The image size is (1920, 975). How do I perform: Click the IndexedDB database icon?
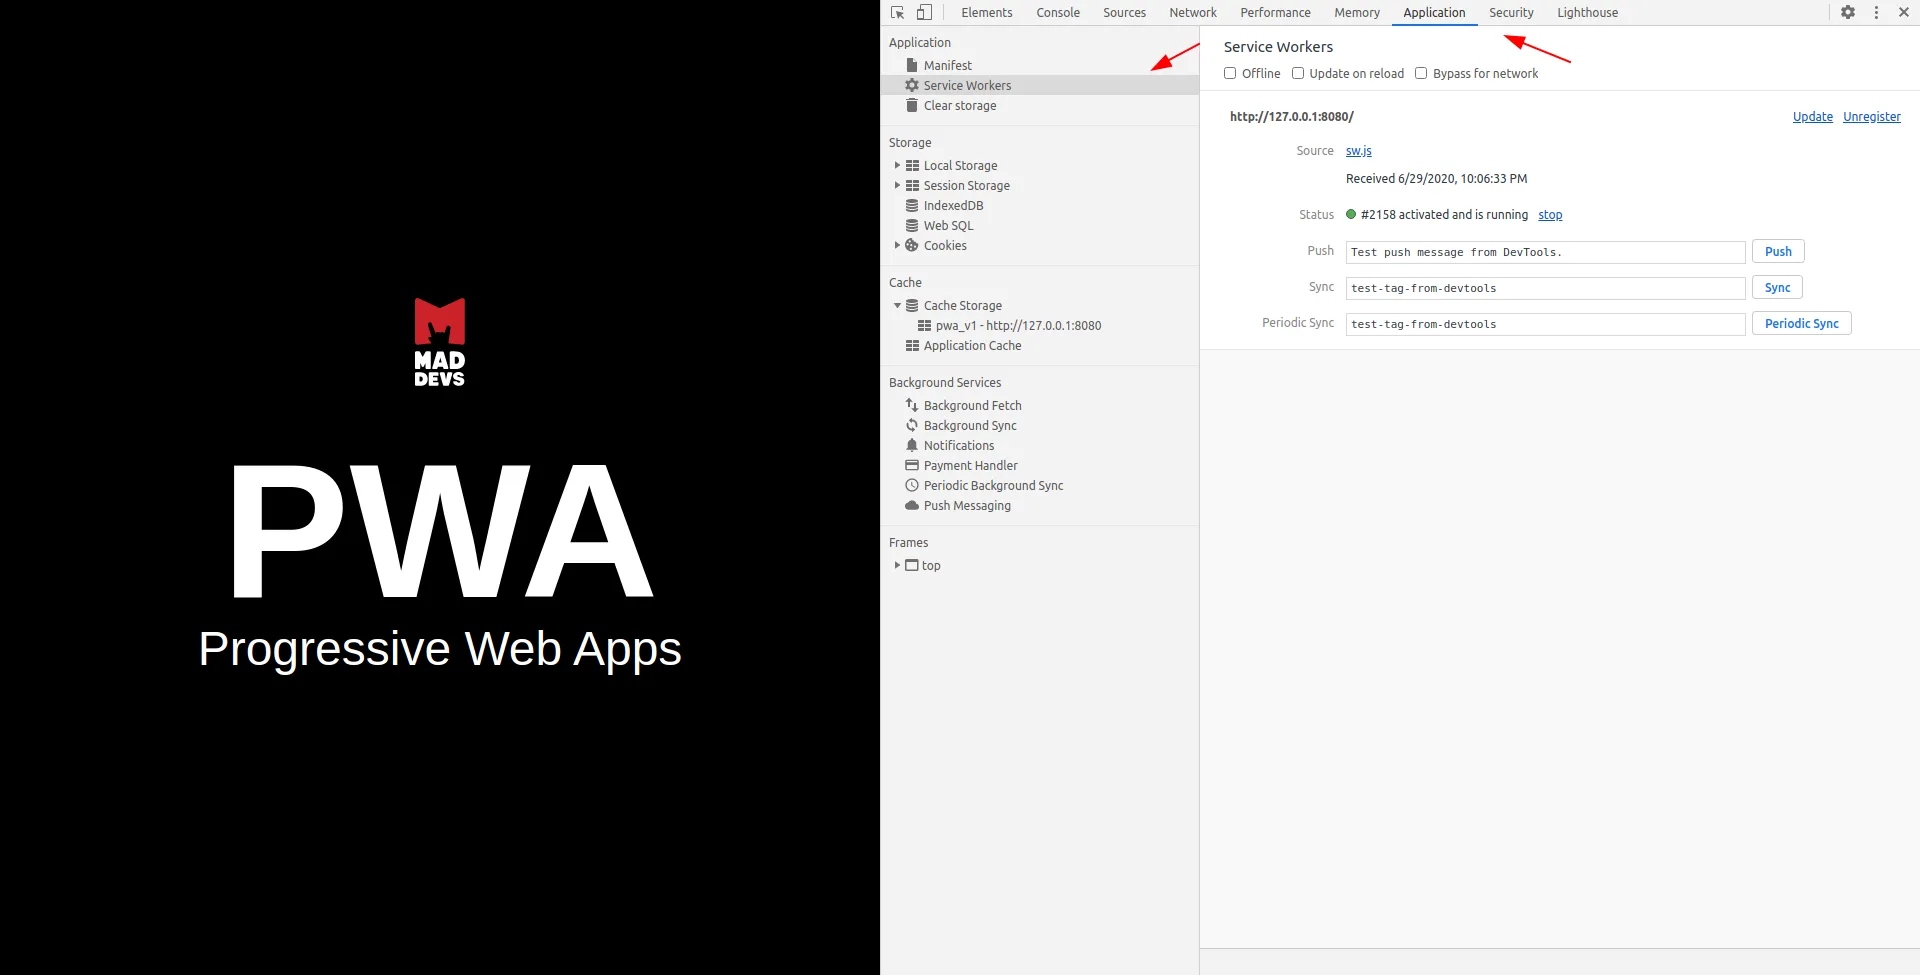click(x=912, y=205)
